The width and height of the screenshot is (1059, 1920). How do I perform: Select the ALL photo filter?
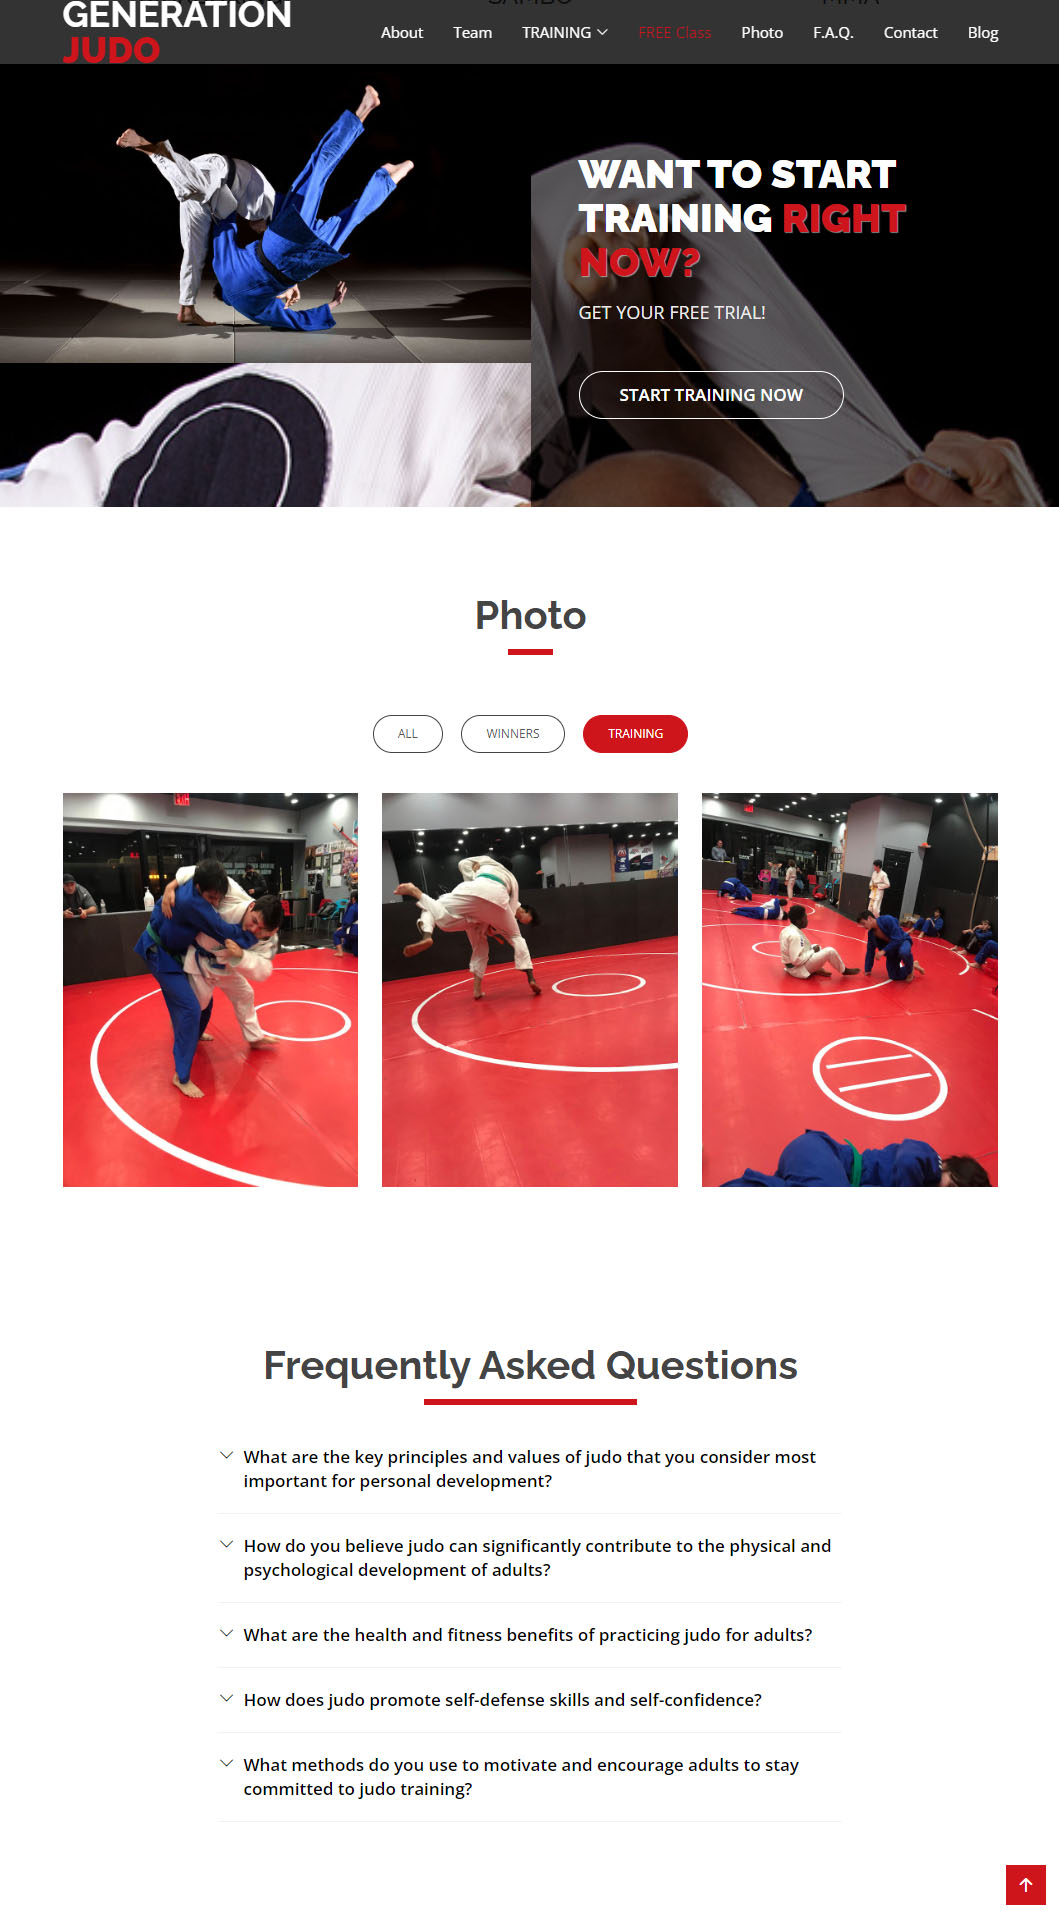click(408, 734)
